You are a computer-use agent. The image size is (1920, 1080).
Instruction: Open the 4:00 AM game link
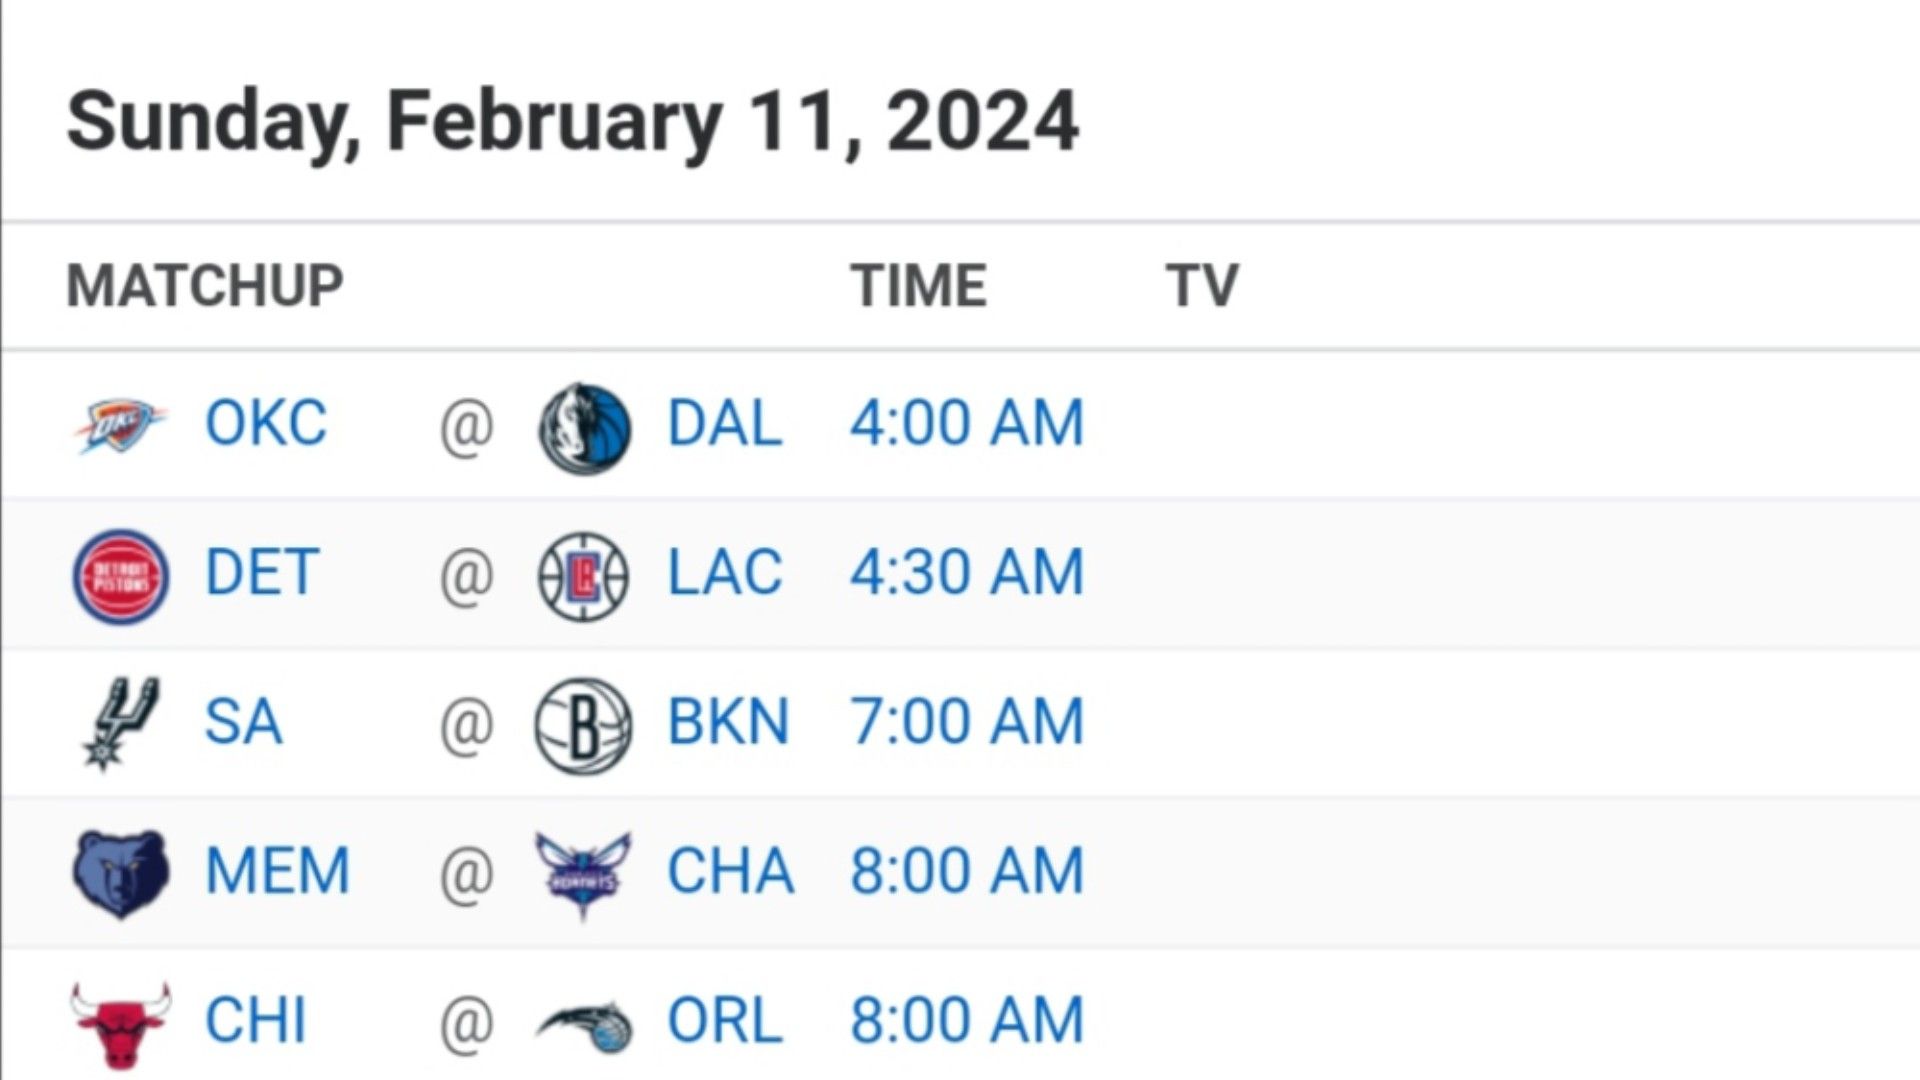[967, 423]
